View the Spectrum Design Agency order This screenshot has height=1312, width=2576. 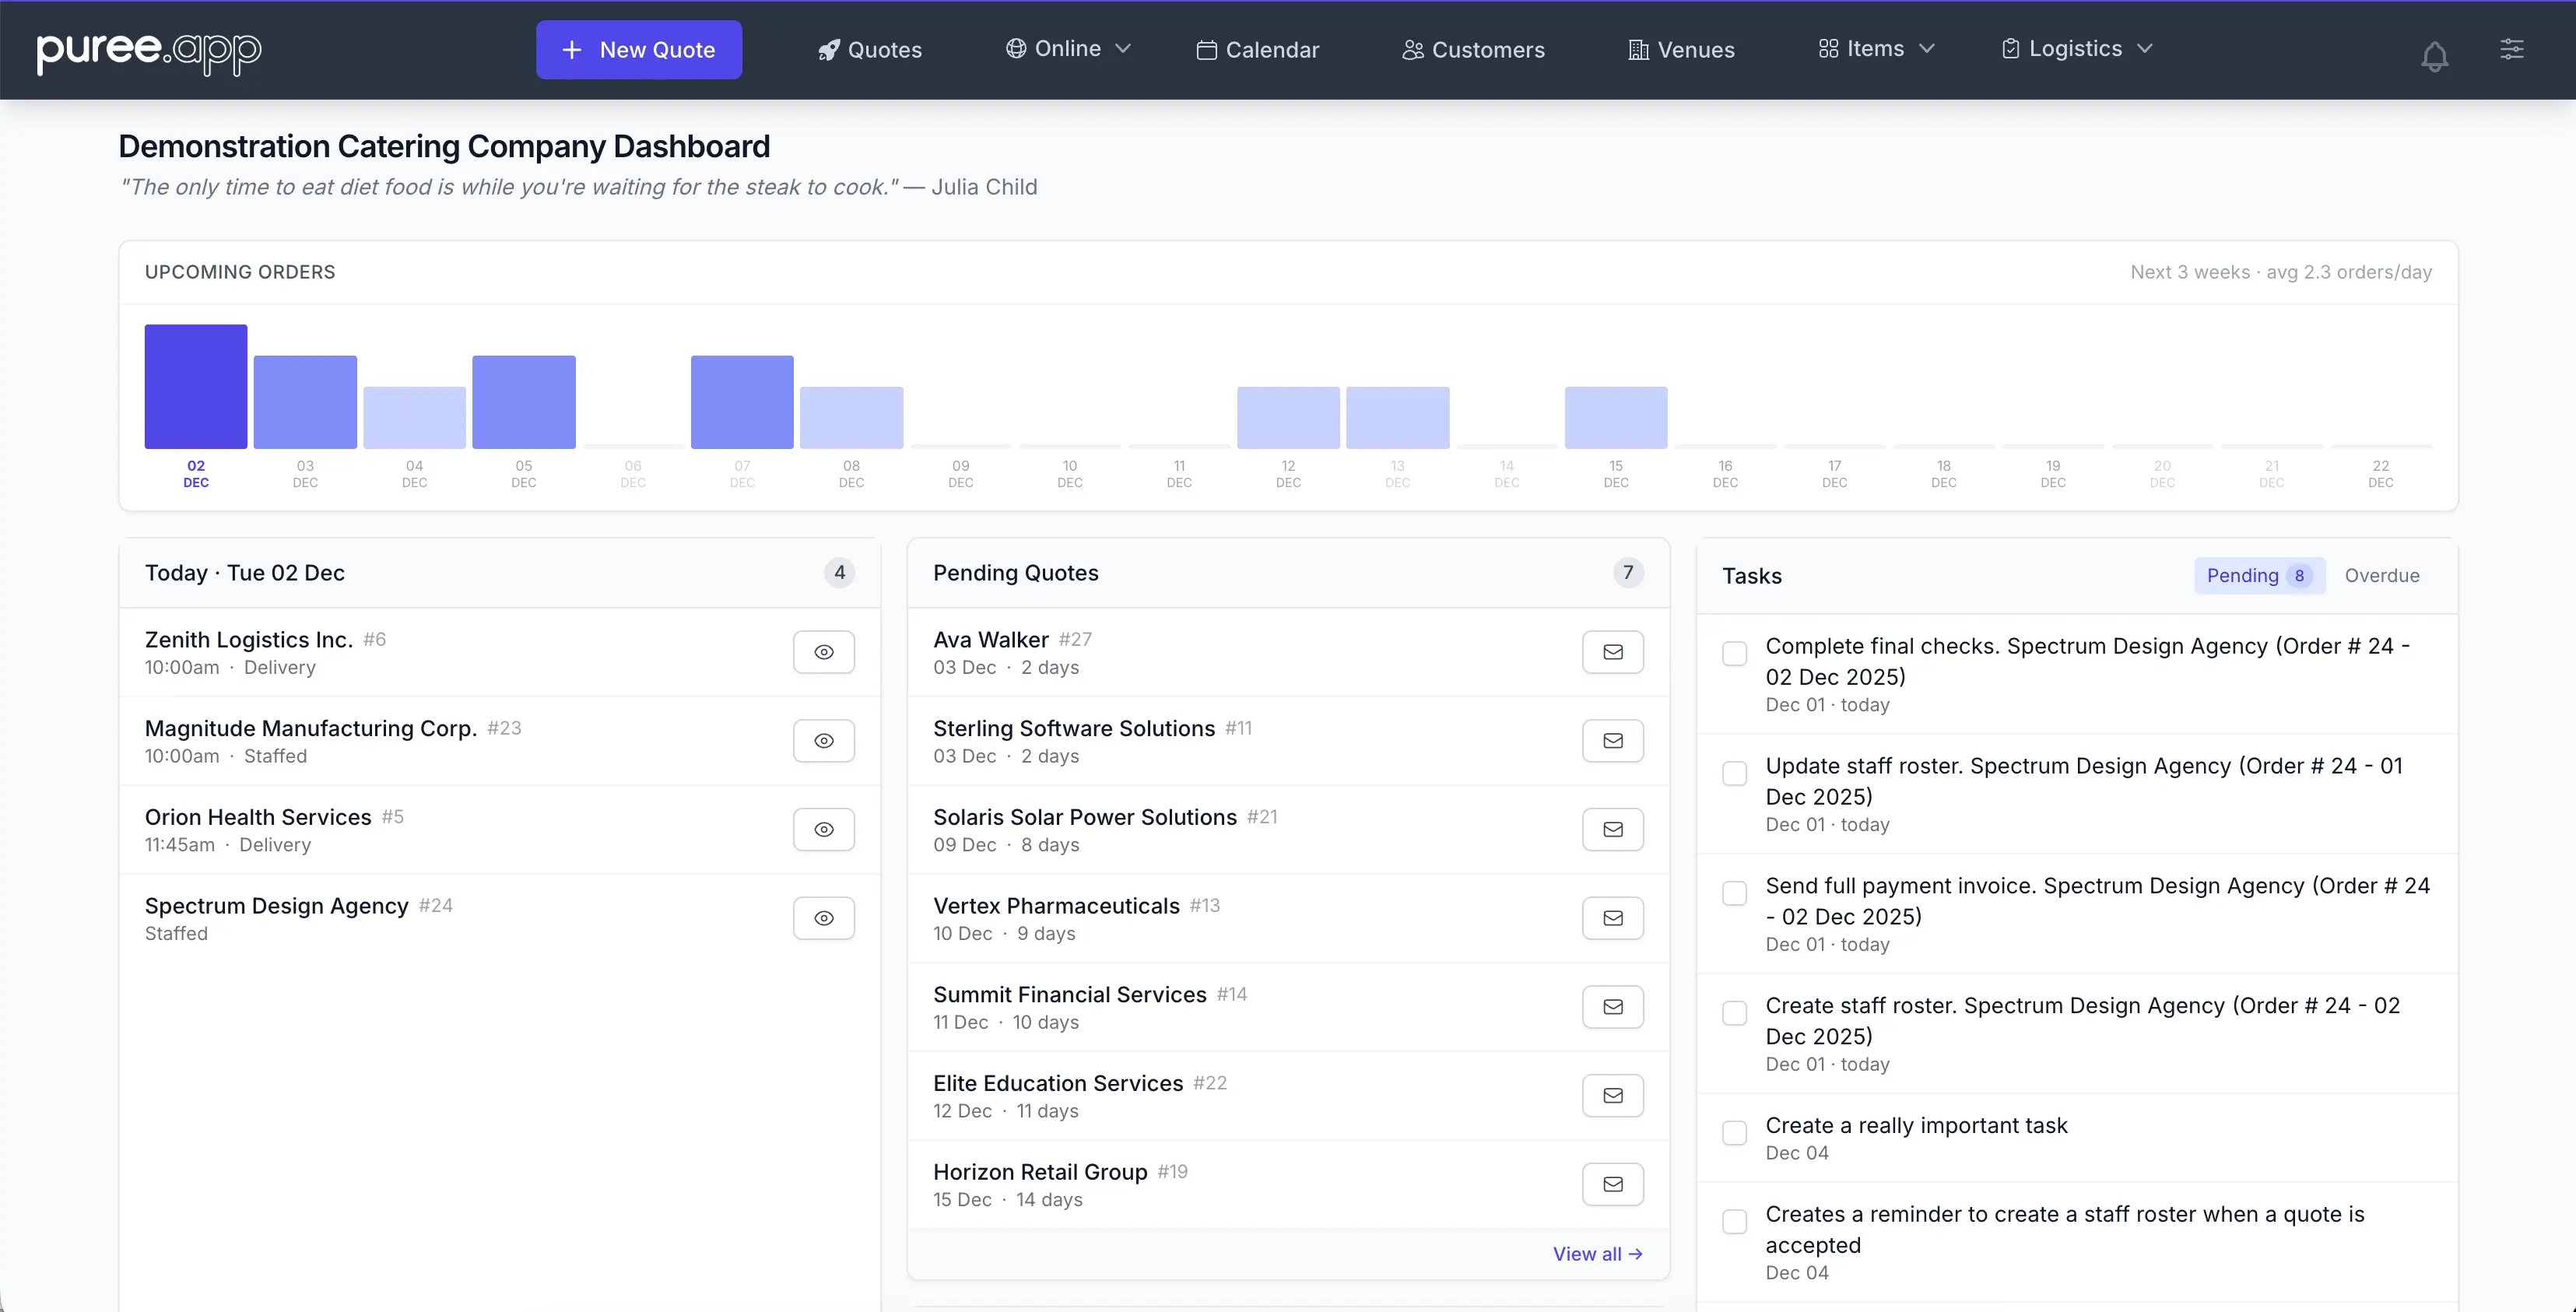point(824,917)
